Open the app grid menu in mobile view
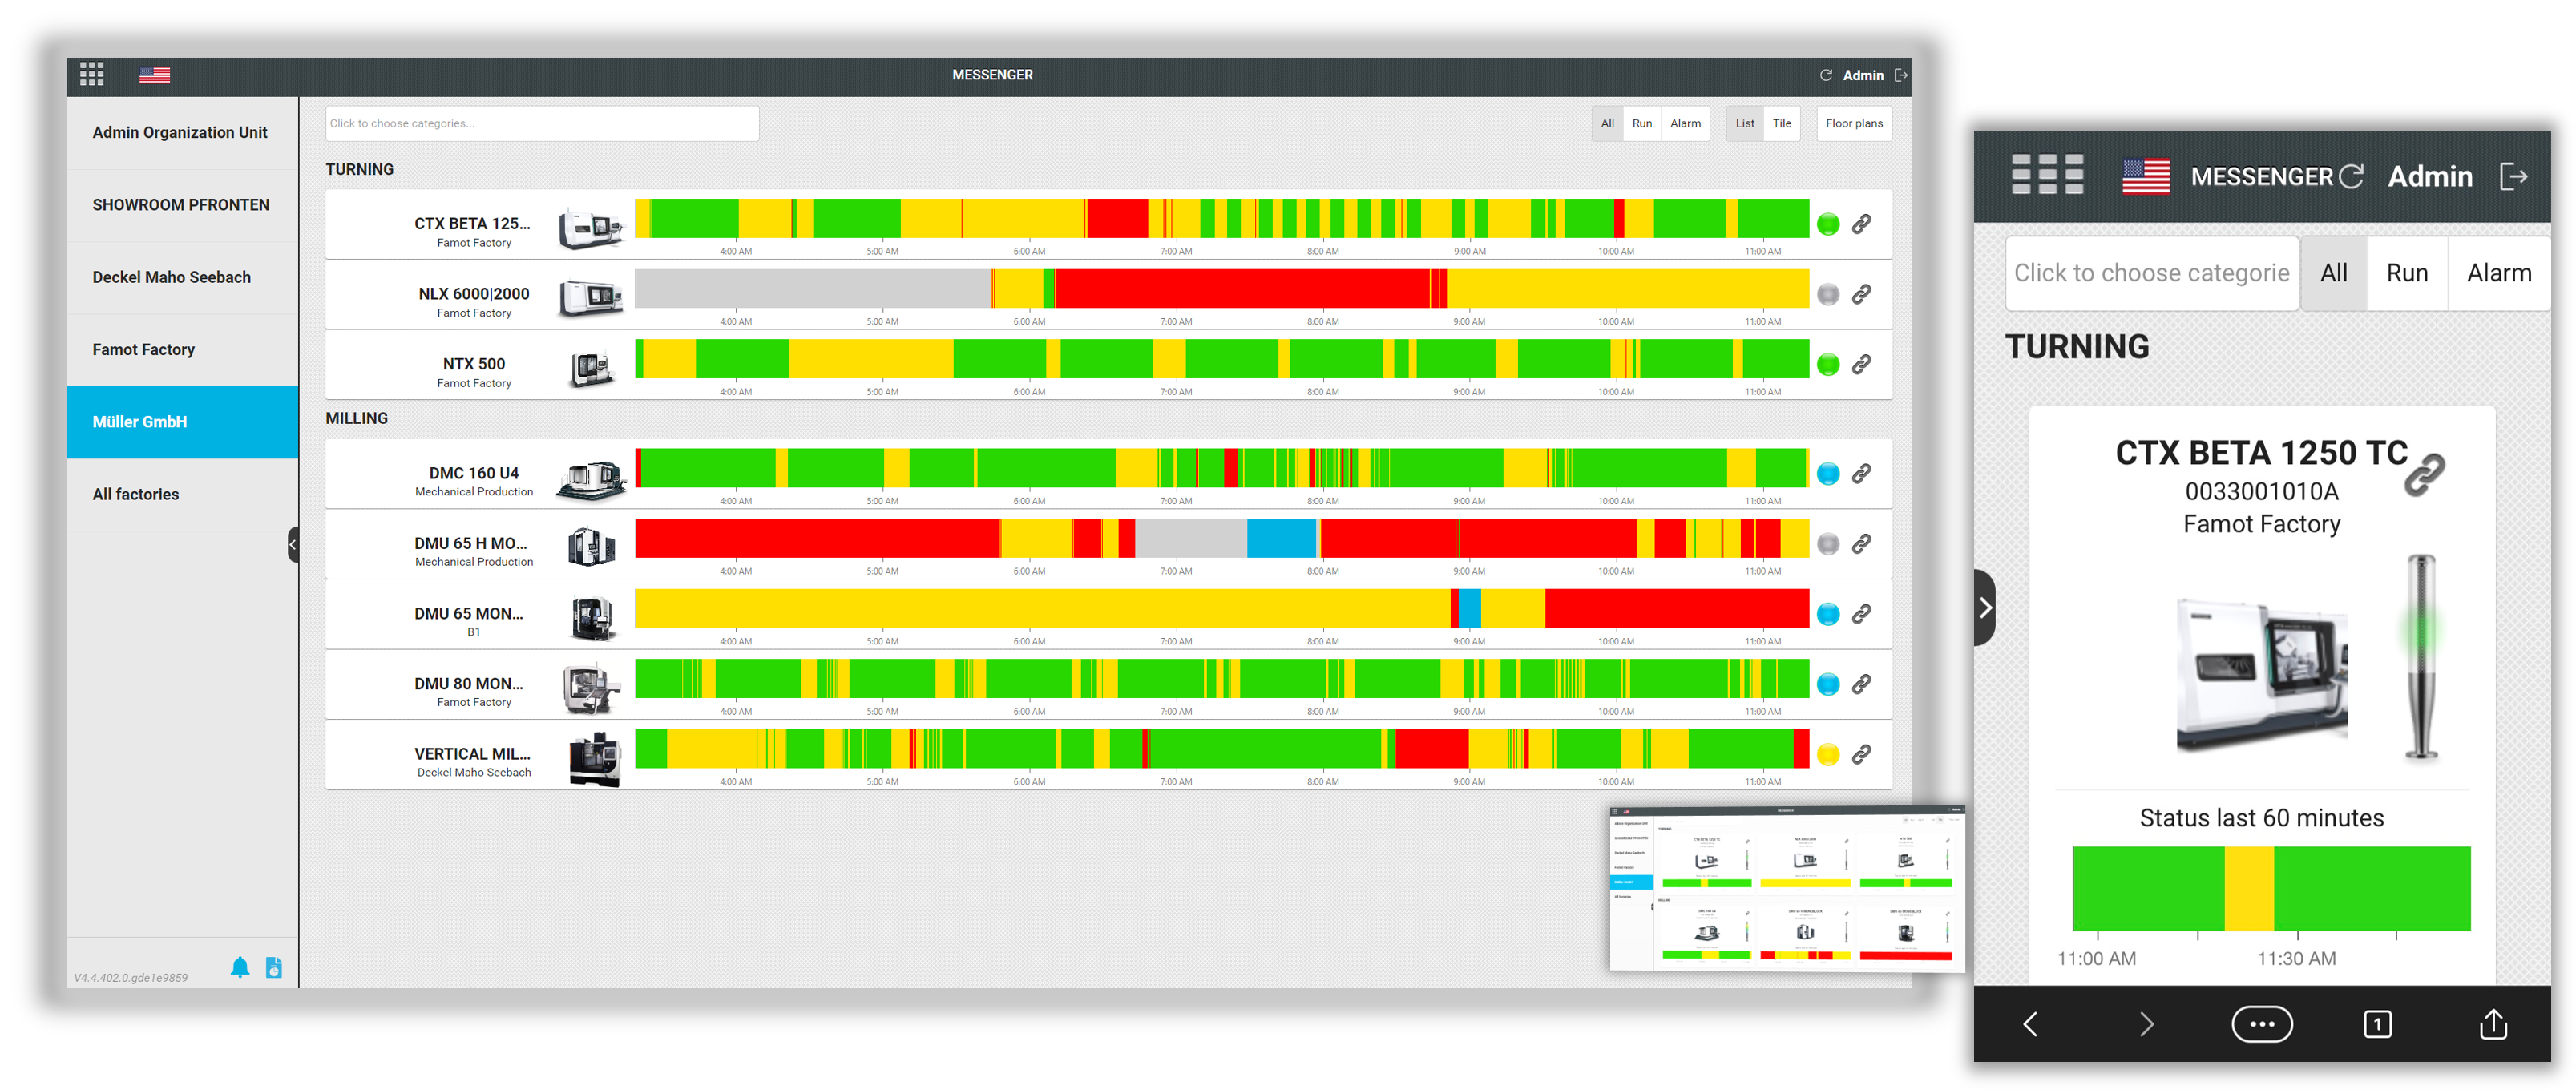The image size is (2576, 1090). click(x=2047, y=175)
